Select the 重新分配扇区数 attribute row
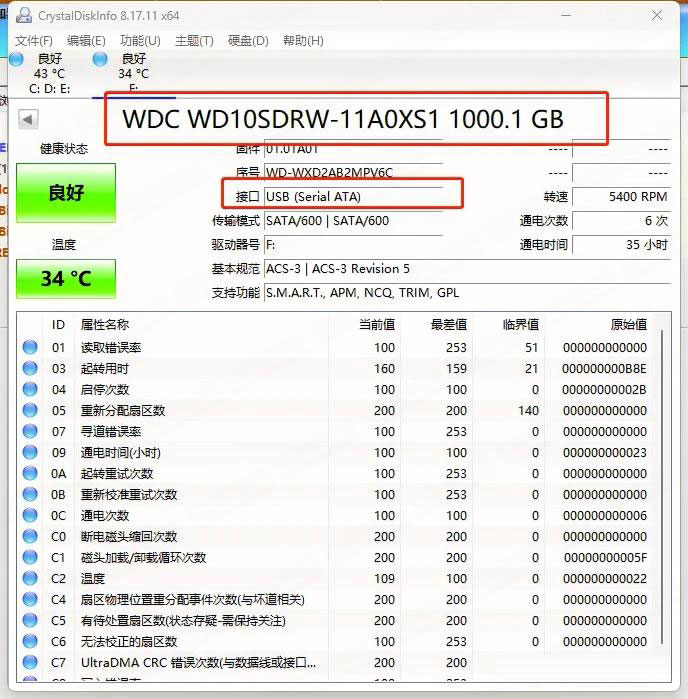 (123, 411)
